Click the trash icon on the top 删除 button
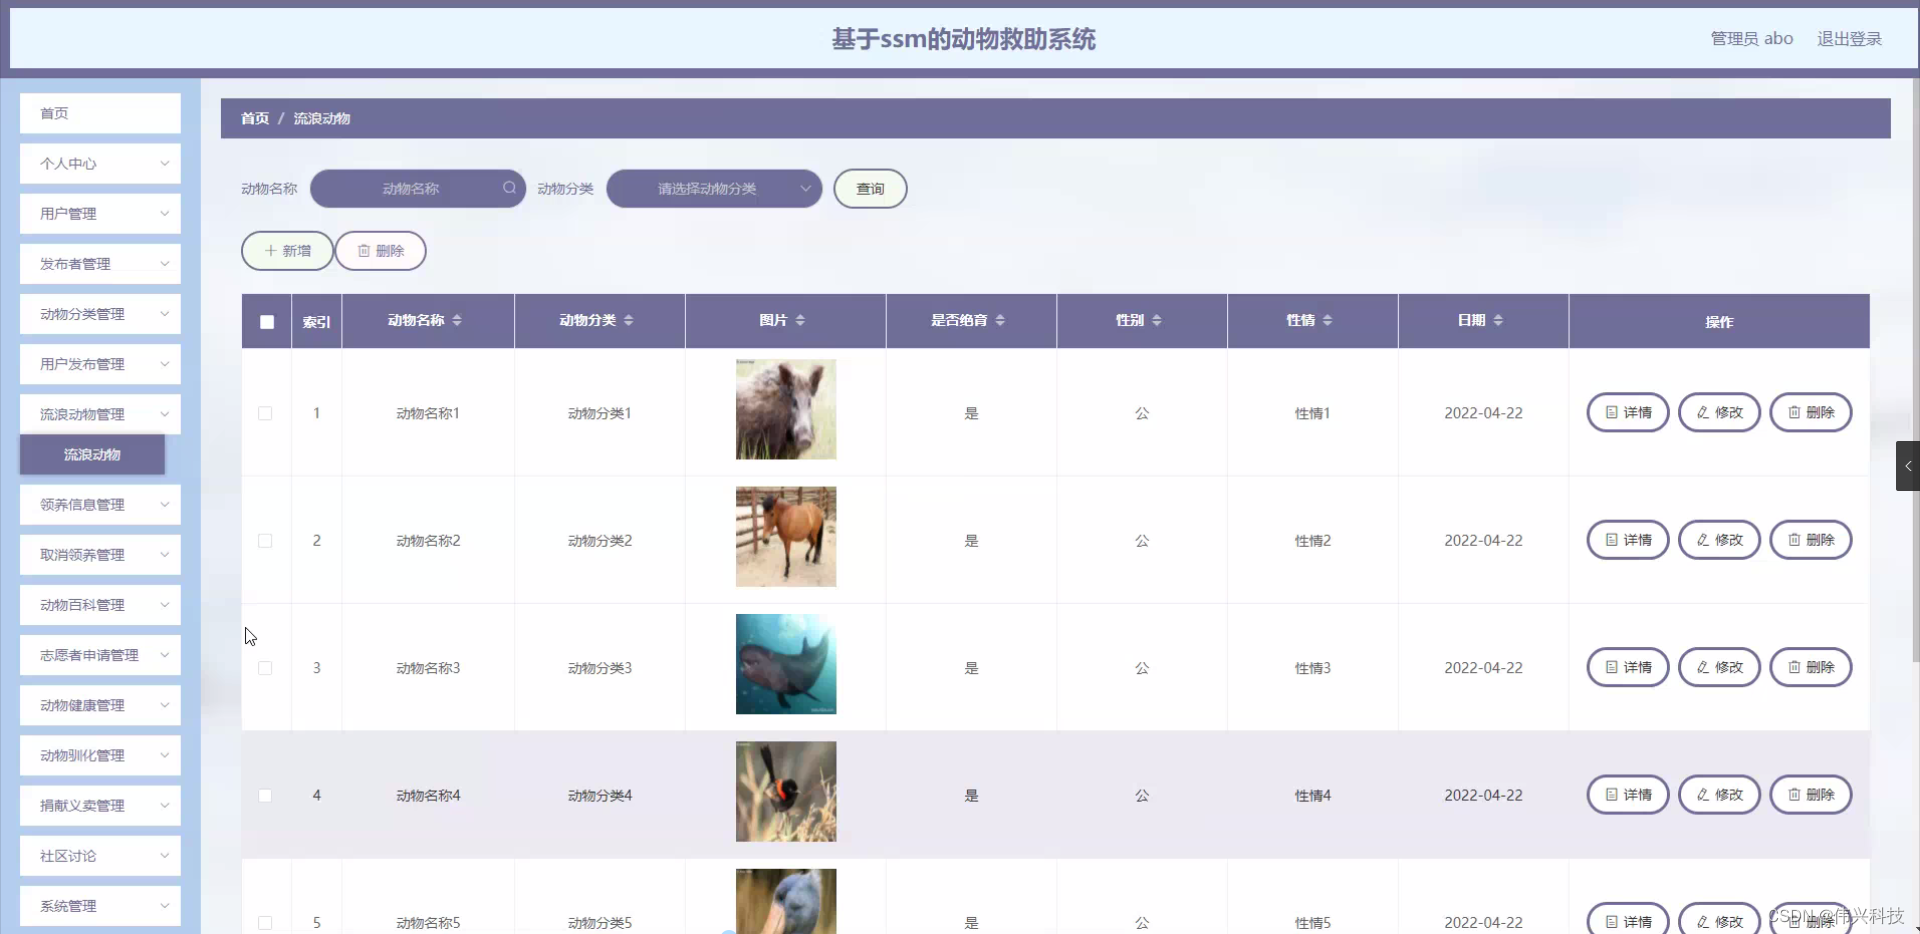 364,250
